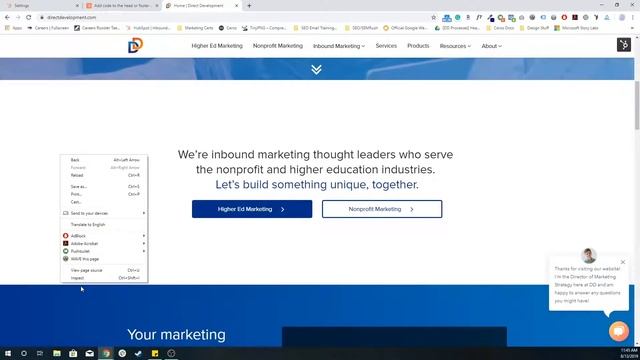Expand Send to your devices submenu
640x360 pixels.
pyautogui.click(x=104, y=213)
